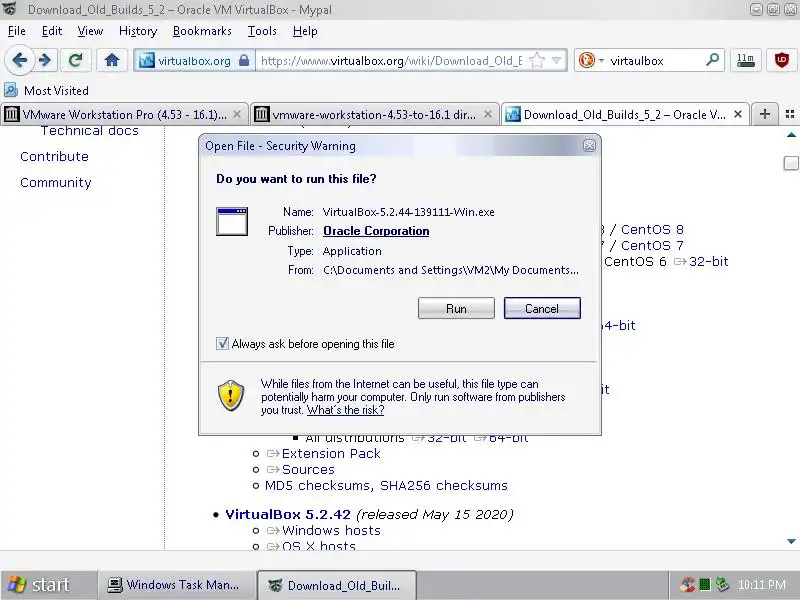
Task: Go back with the back arrow button
Action: 19,61
